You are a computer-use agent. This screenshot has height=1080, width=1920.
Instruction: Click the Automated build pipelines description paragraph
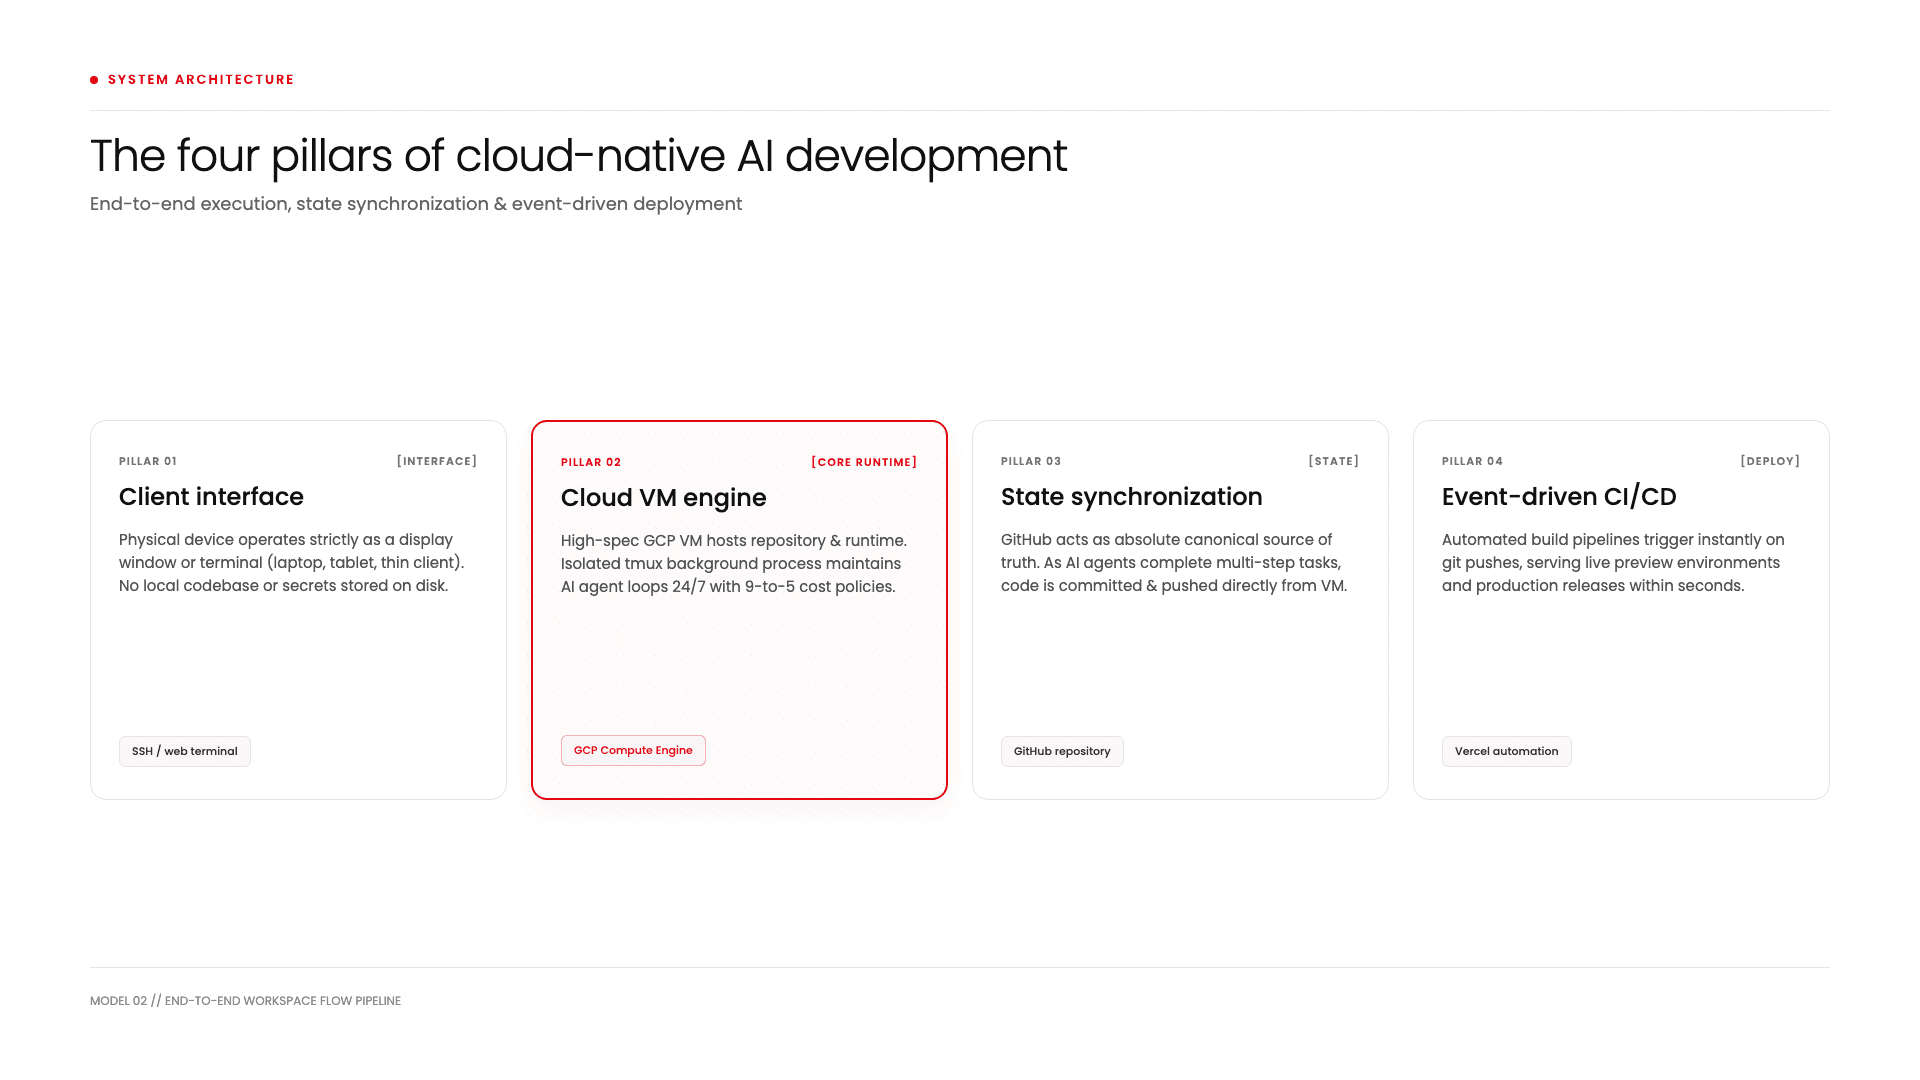[x=1613, y=563]
